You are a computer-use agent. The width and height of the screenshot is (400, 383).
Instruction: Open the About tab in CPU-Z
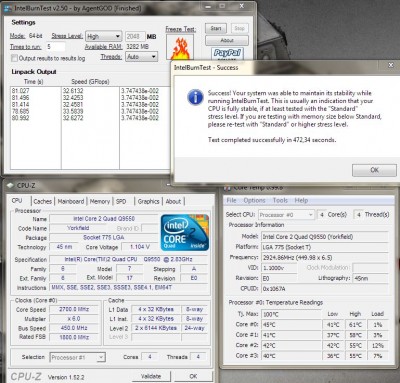pos(173,201)
